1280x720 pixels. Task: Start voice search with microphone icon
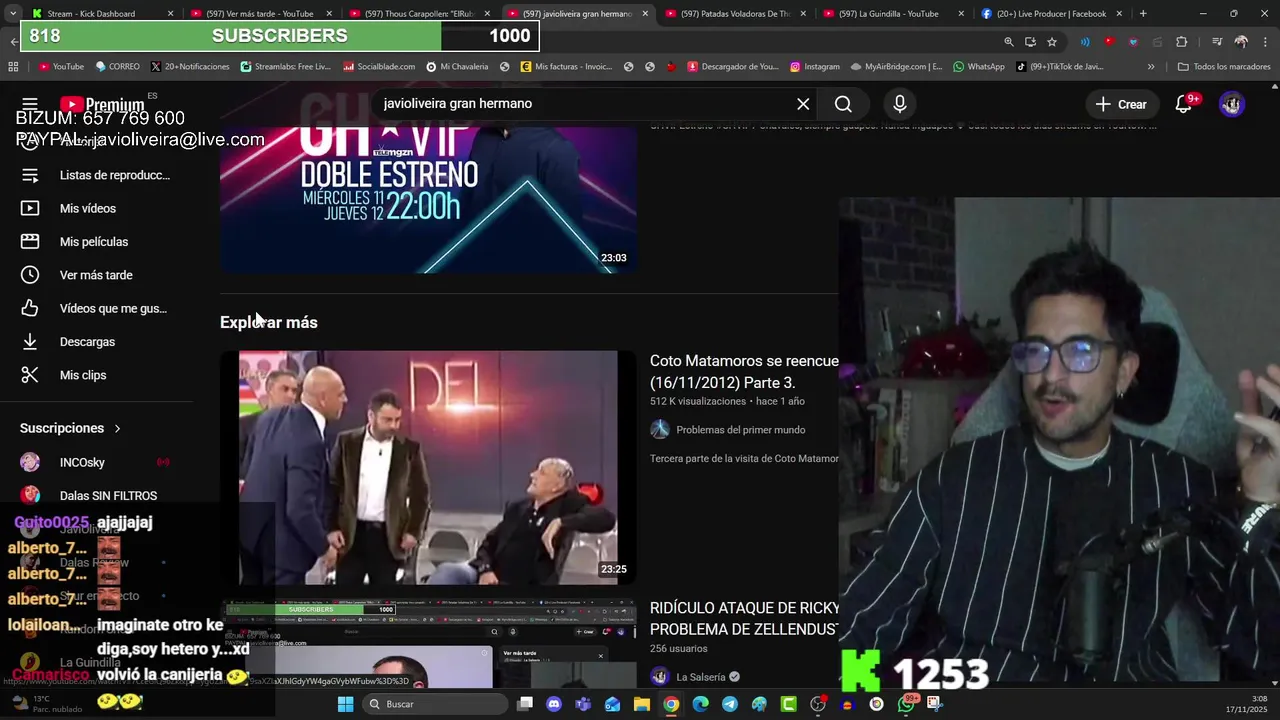(899, 104)
